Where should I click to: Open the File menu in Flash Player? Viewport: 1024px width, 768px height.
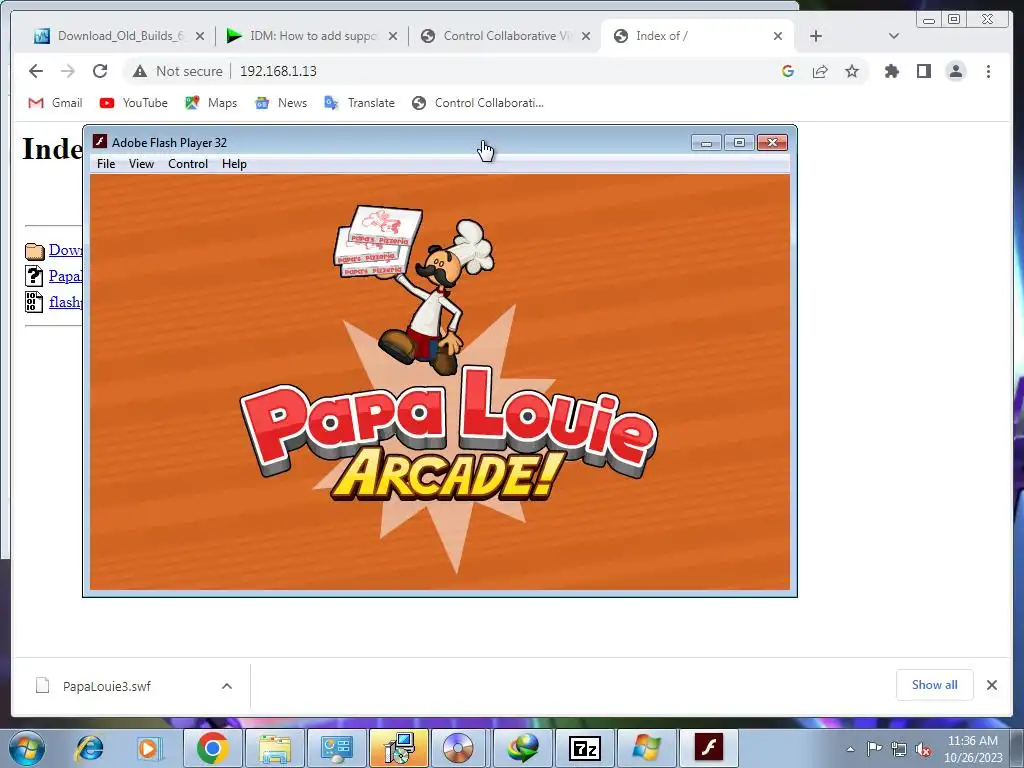coord(106,164)
